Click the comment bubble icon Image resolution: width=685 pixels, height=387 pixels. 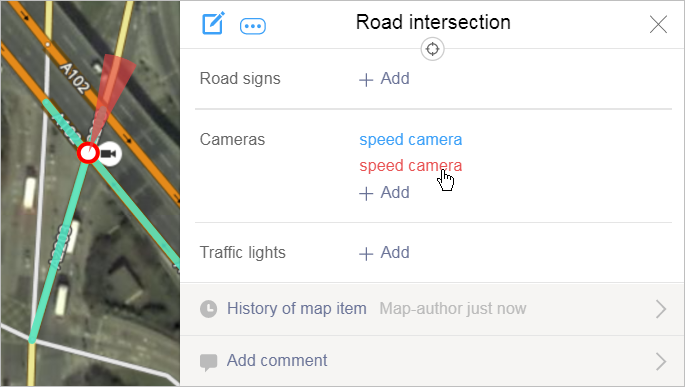pyautogui.click(x=208, y=362)
